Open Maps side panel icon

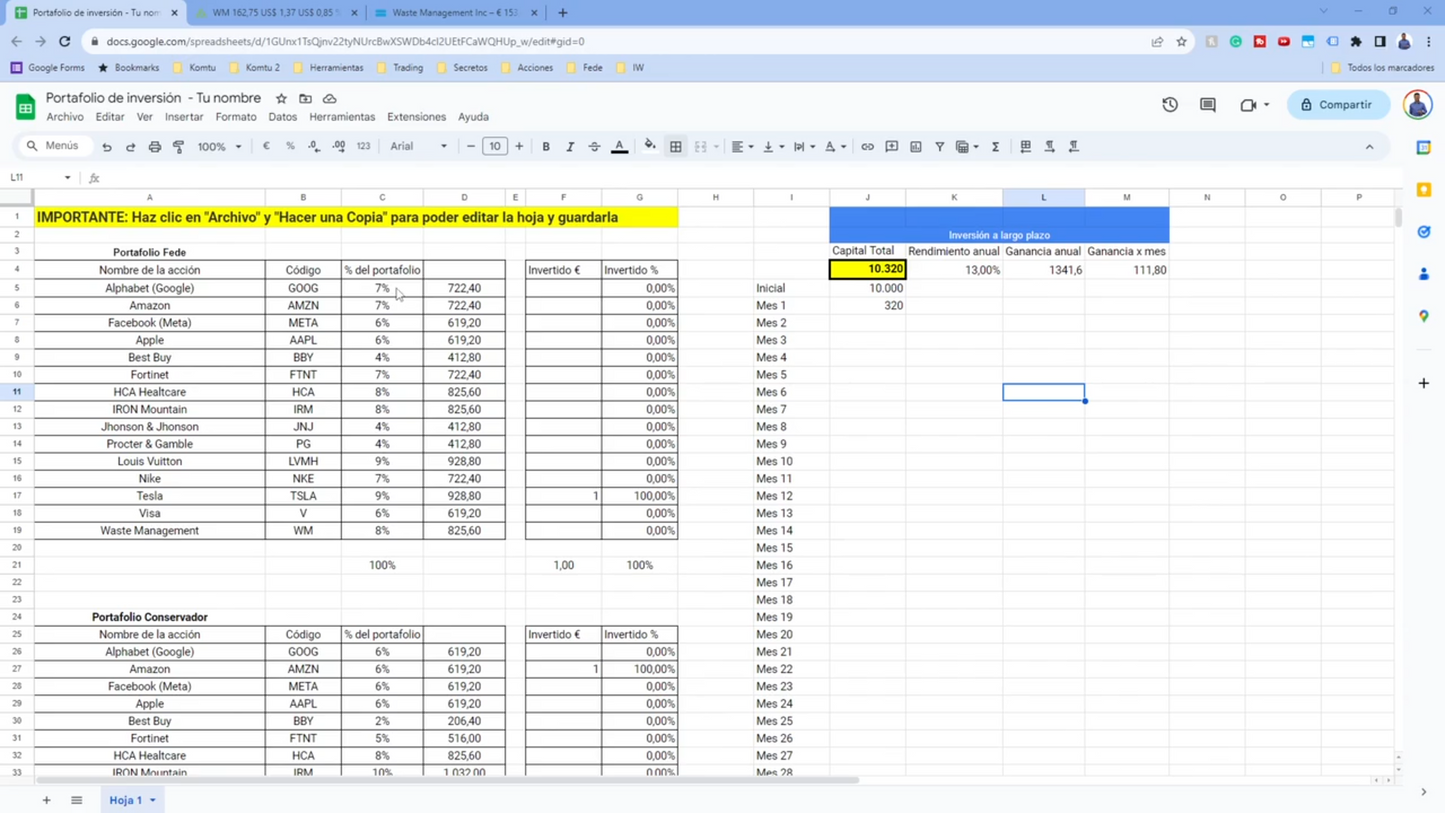click(1424, 316)
